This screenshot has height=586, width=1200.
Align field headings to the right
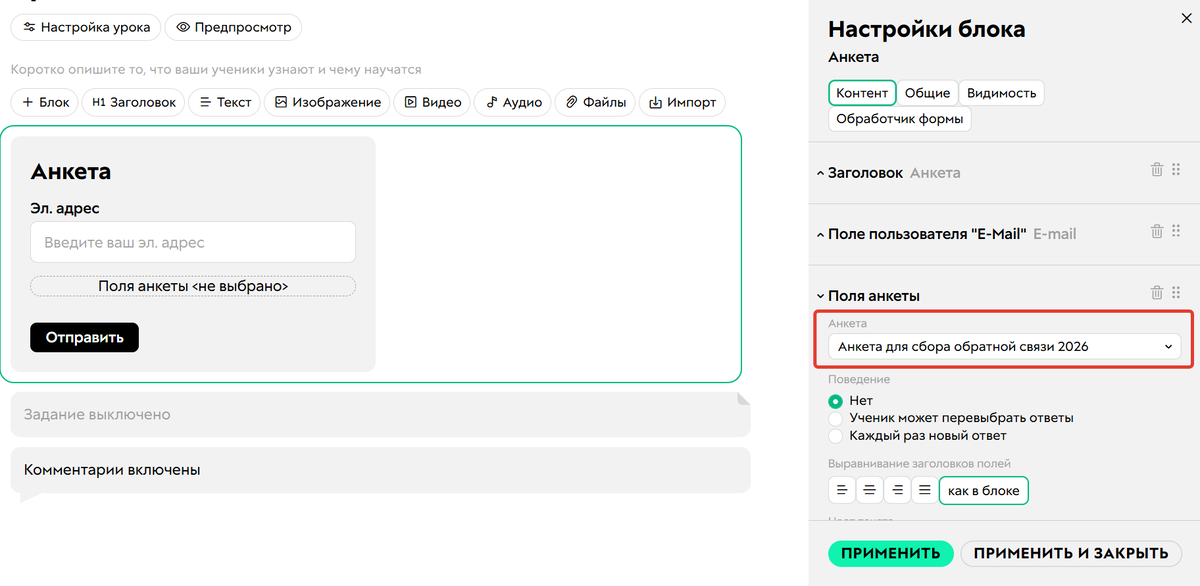click(x=898, y=490)
